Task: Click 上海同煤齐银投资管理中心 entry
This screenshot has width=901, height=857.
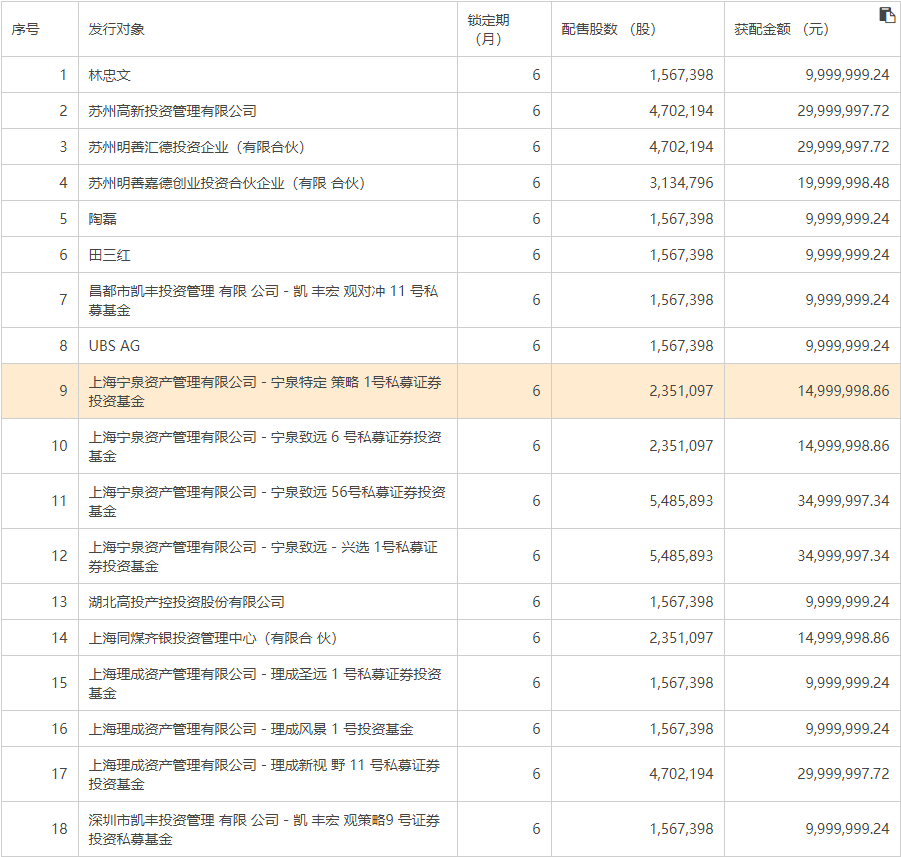Action: tap(212, 638)
